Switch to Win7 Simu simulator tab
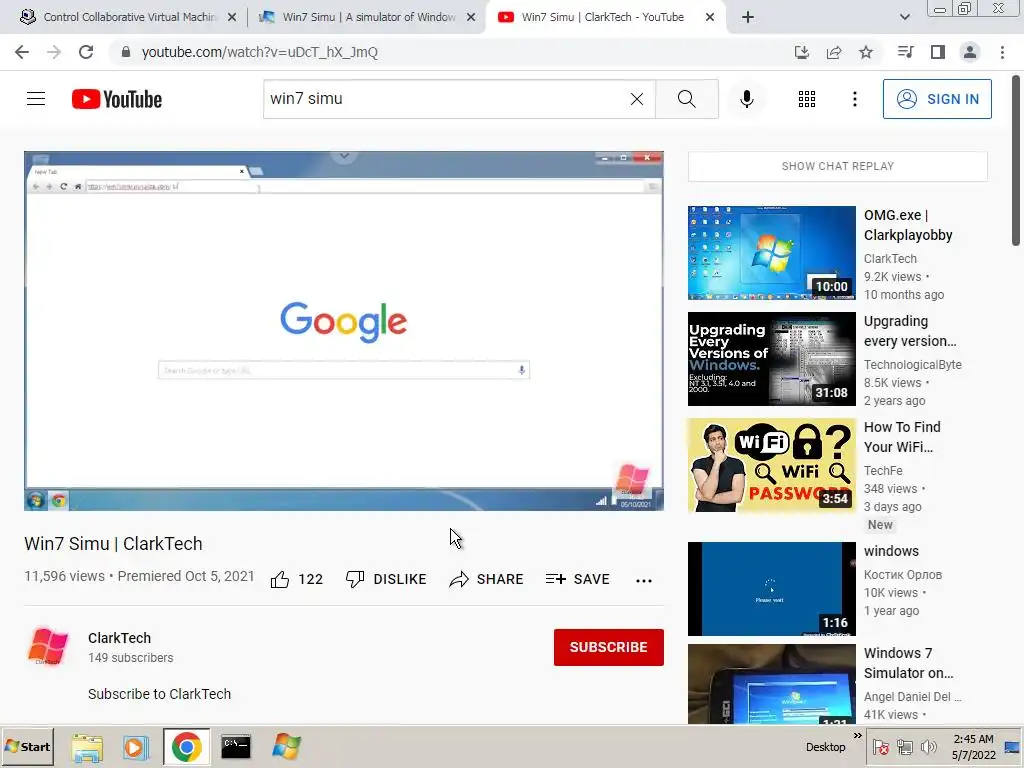The height and width of the screenshot is (768, 1024). pos(369,17)
